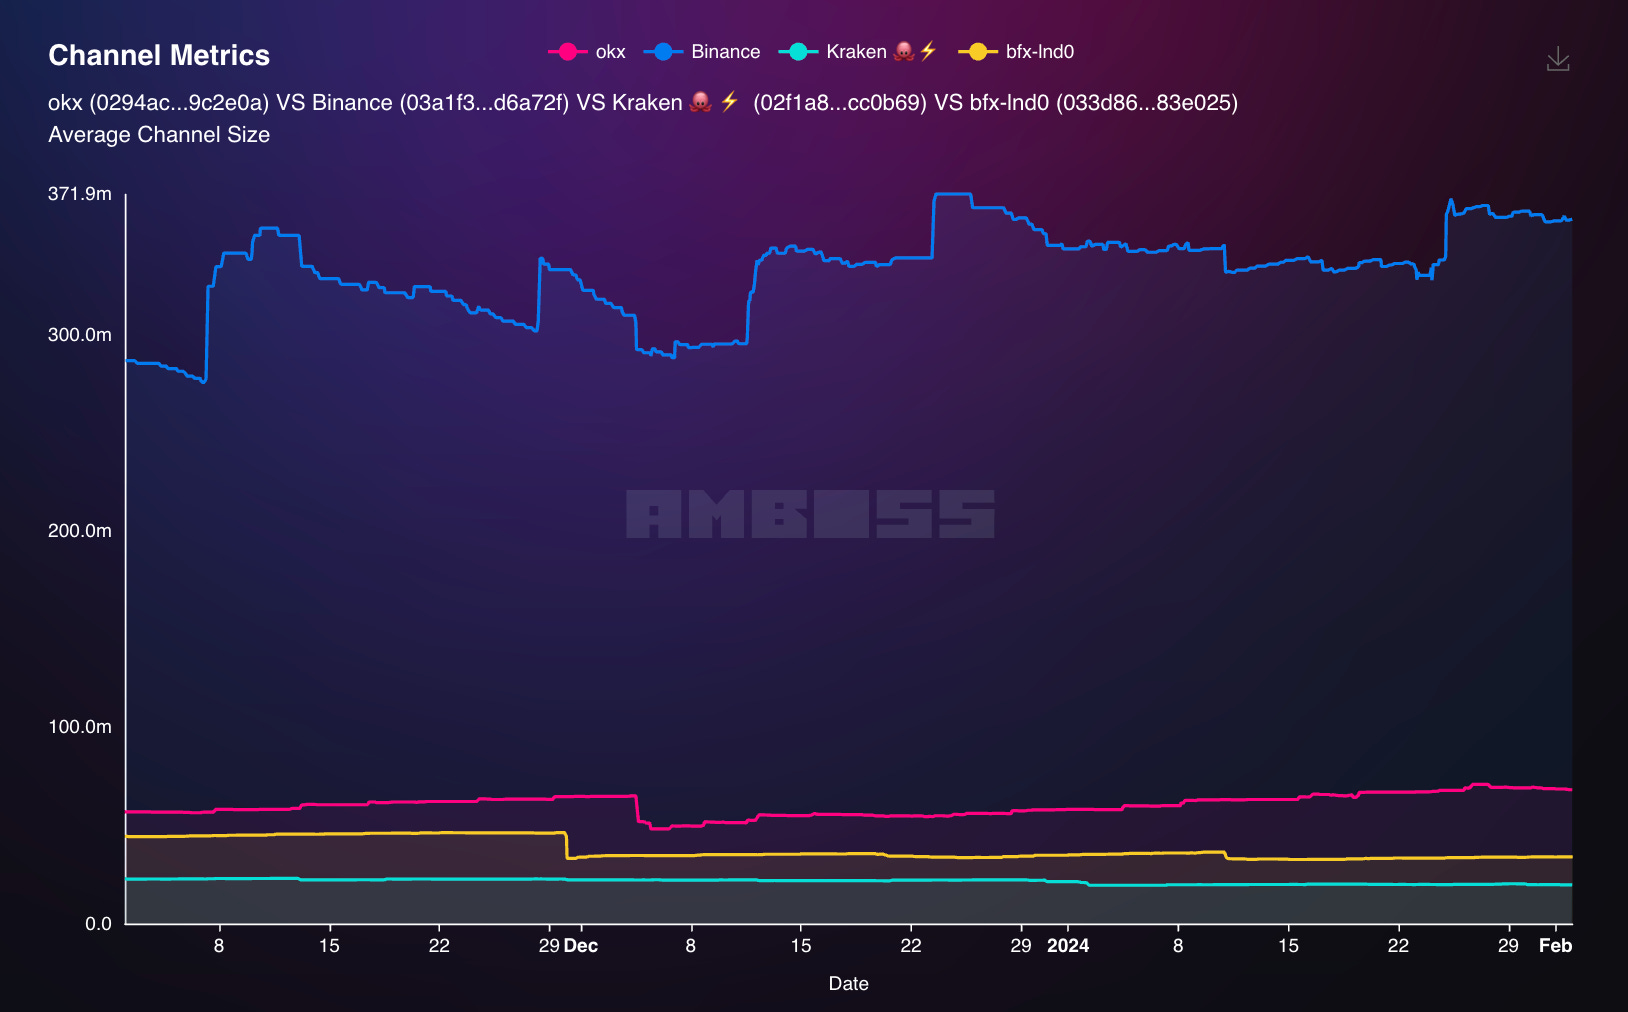
Task: Click the "100.0m" y-axis label
Action: pos(80,727)
